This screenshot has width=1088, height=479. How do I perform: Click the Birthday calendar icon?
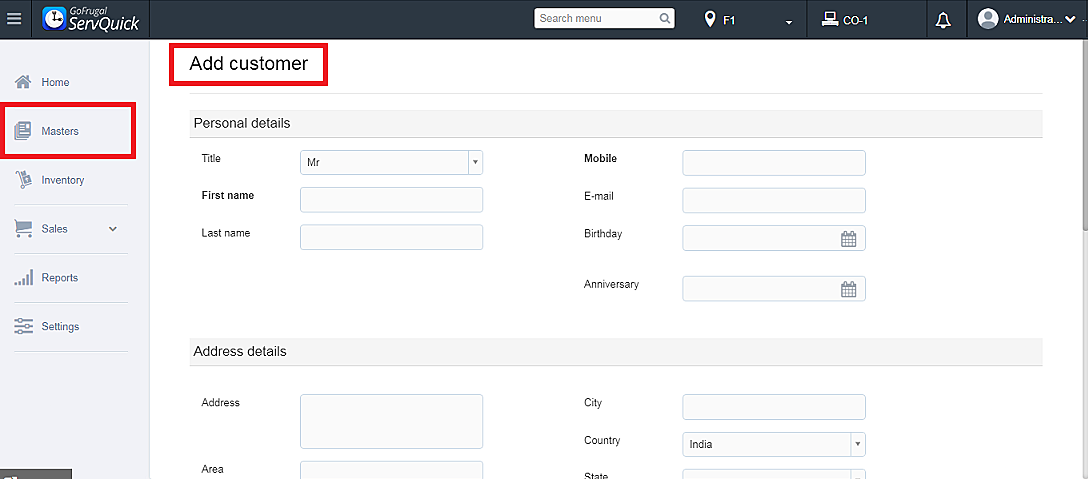[x=848, y=239]
